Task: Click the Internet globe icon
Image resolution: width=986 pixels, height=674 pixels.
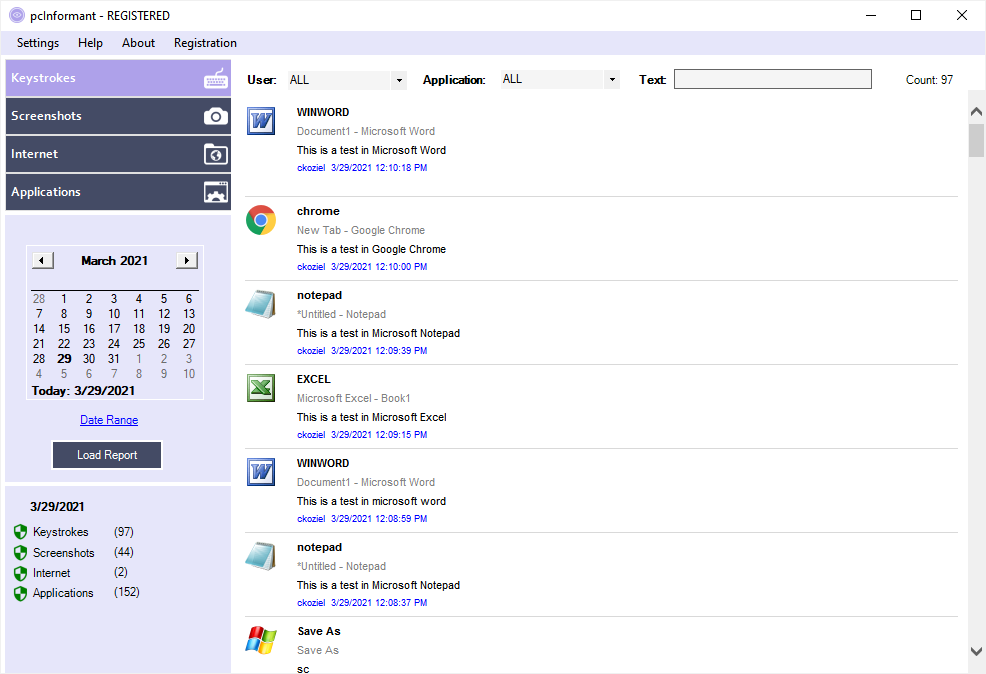Action: [x=216, y=154]
